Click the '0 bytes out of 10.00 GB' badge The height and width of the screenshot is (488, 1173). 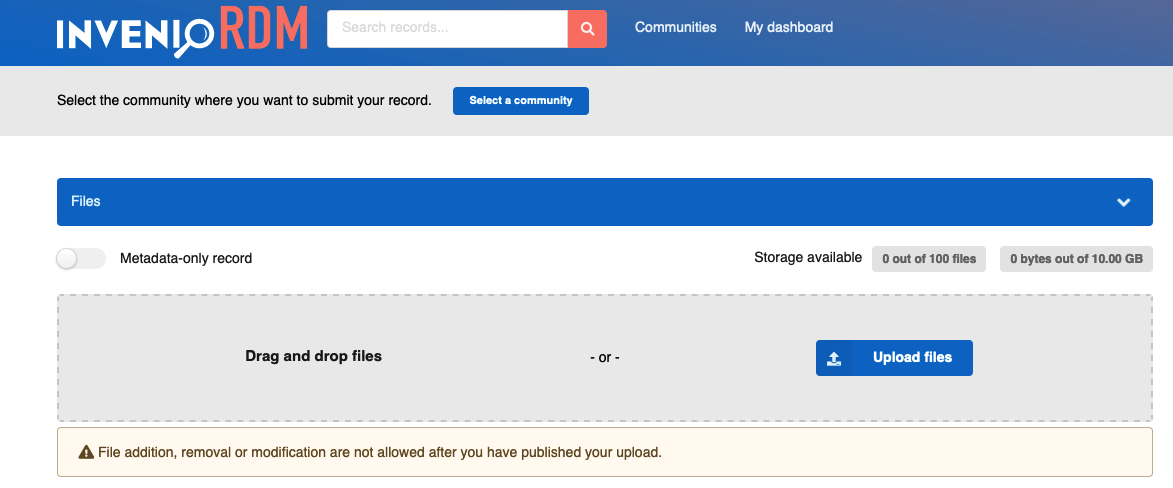pos(1076,259)
